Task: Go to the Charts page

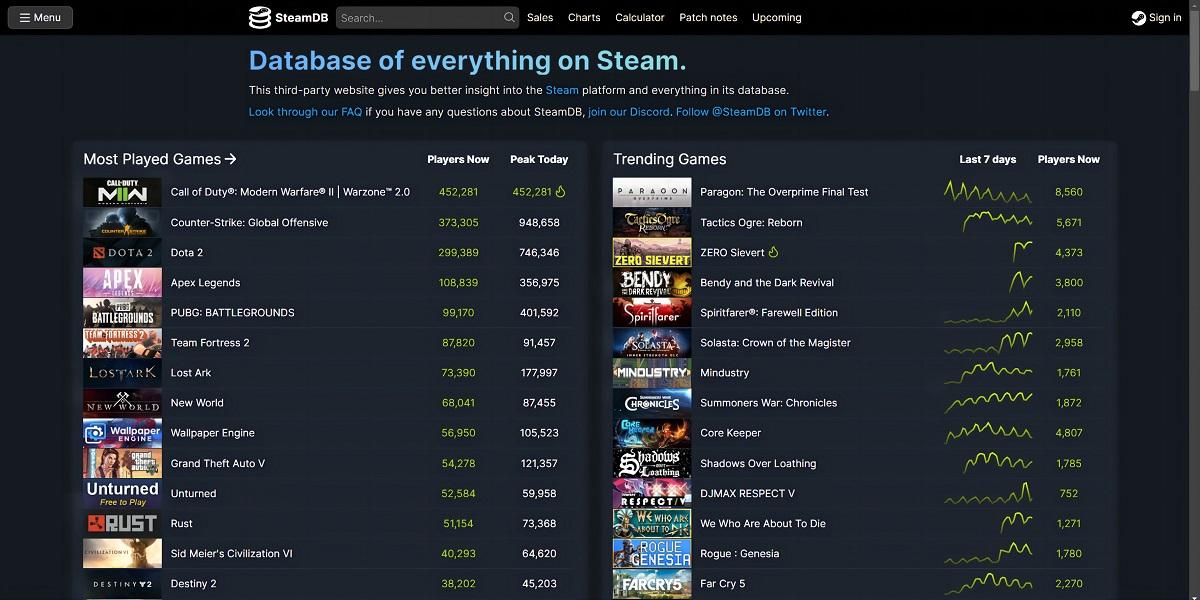Action: 584,17
